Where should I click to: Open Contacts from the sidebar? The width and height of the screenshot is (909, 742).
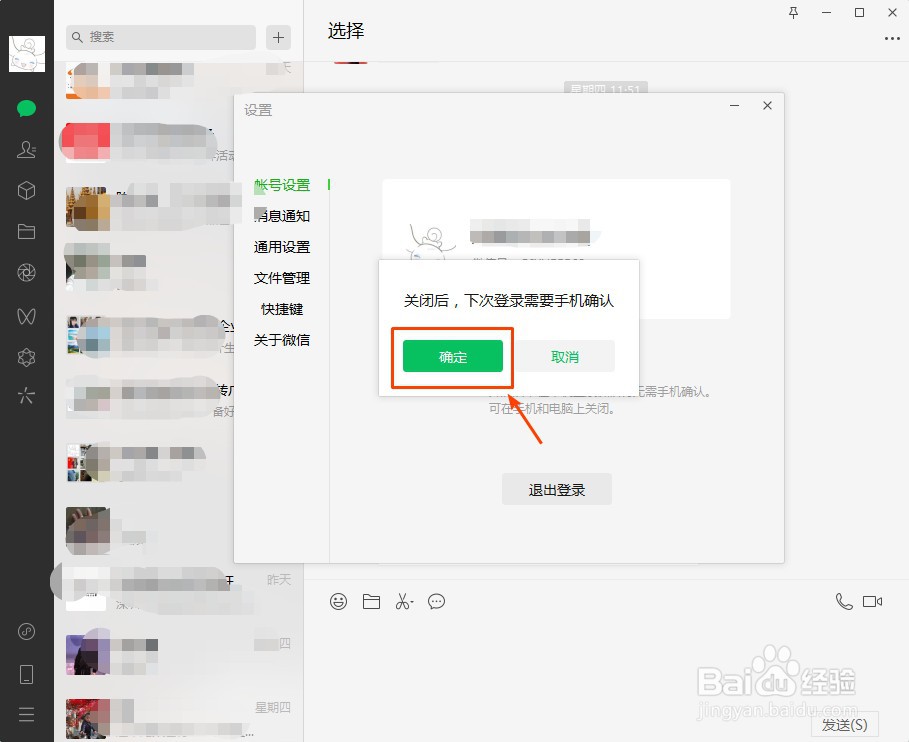click(26, 149)
